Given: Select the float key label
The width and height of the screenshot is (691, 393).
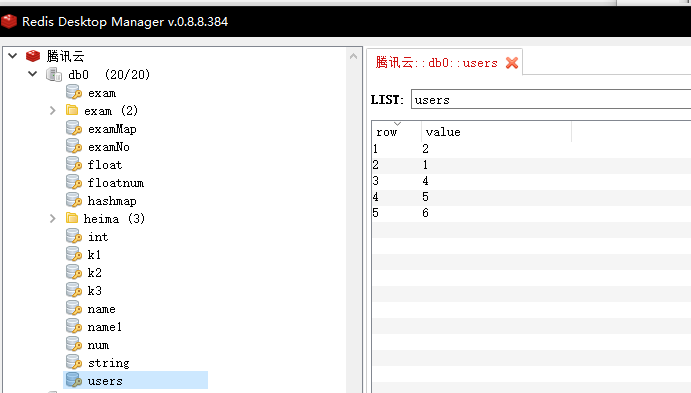Looking at the screenshot, I should 104,165.
